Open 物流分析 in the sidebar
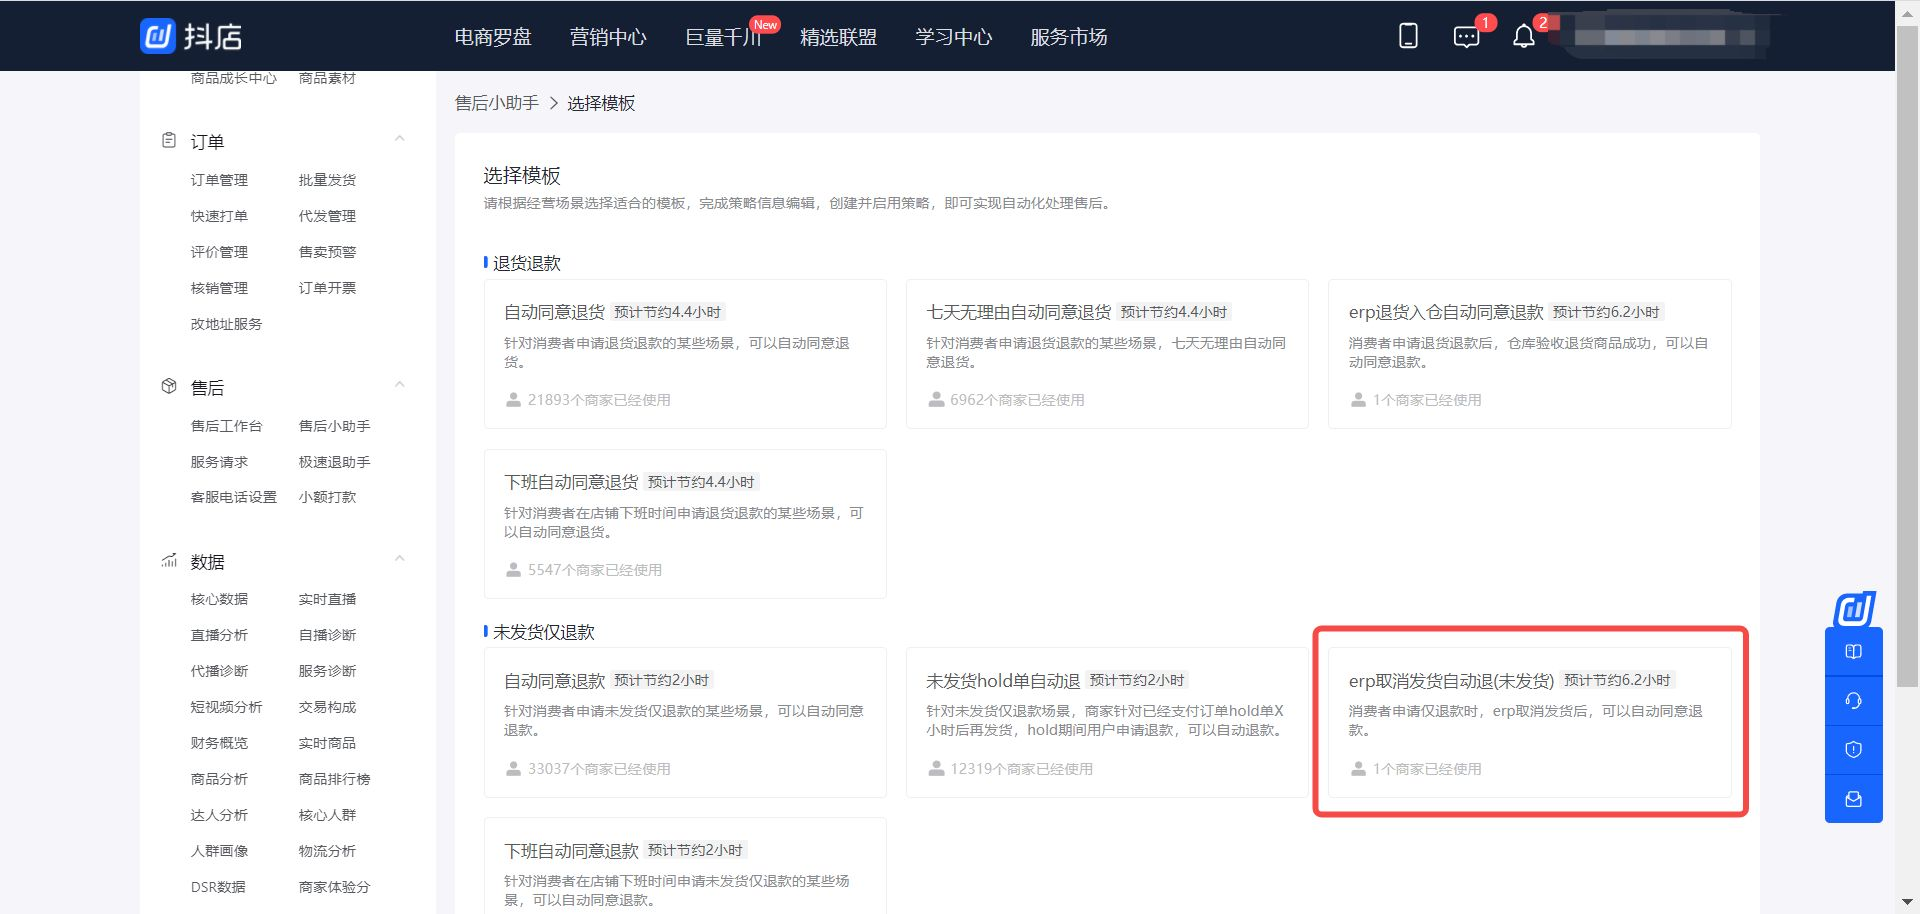 327,851
